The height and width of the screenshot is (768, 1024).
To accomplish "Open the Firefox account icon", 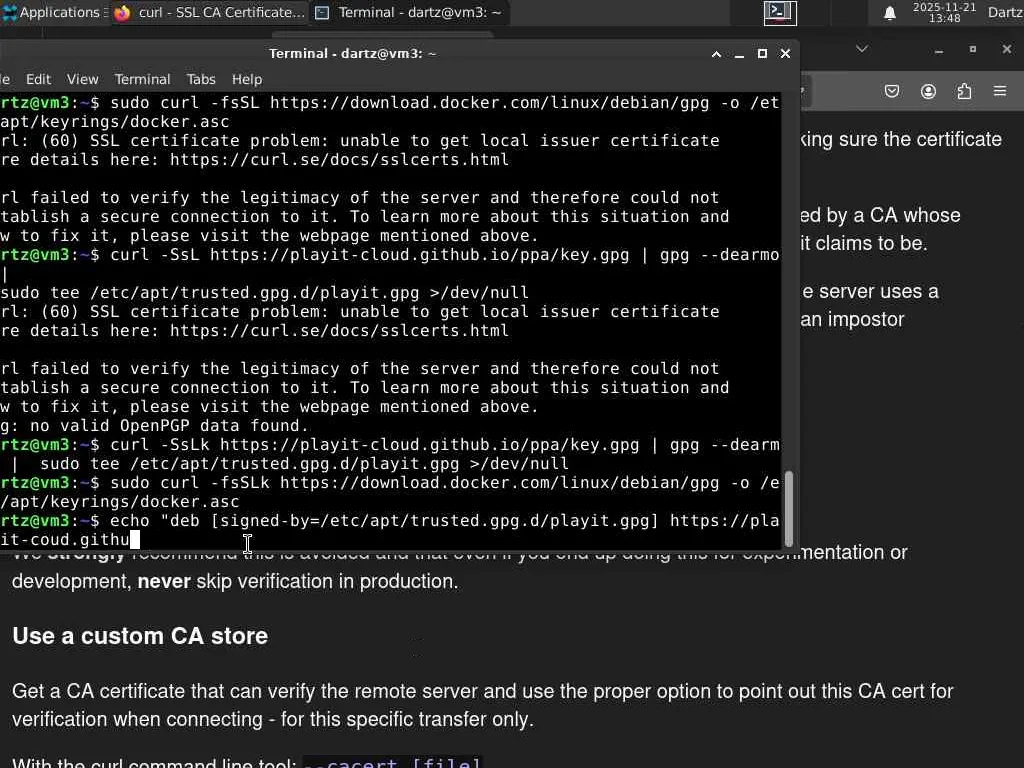I will coord(928,91).
